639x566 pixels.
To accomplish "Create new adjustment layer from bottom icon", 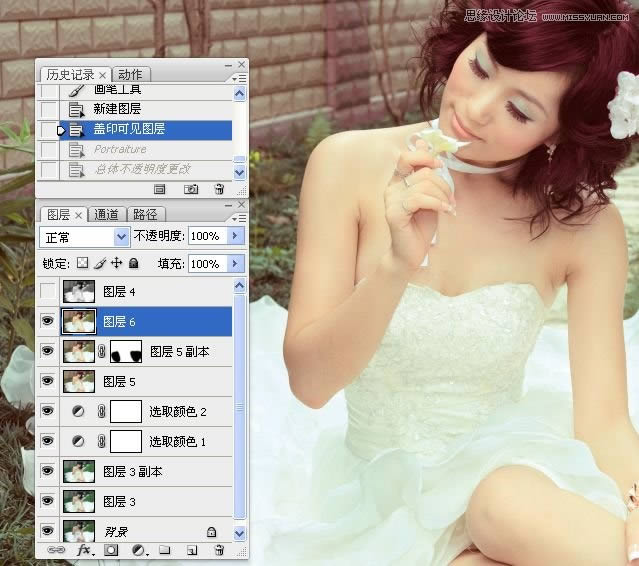I will click(x=138, y=550).
